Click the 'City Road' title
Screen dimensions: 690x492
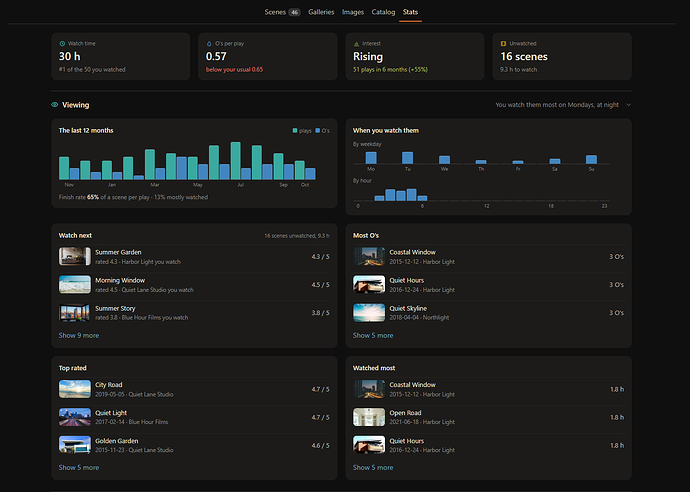pyautogui.click(x=109, y=385)
